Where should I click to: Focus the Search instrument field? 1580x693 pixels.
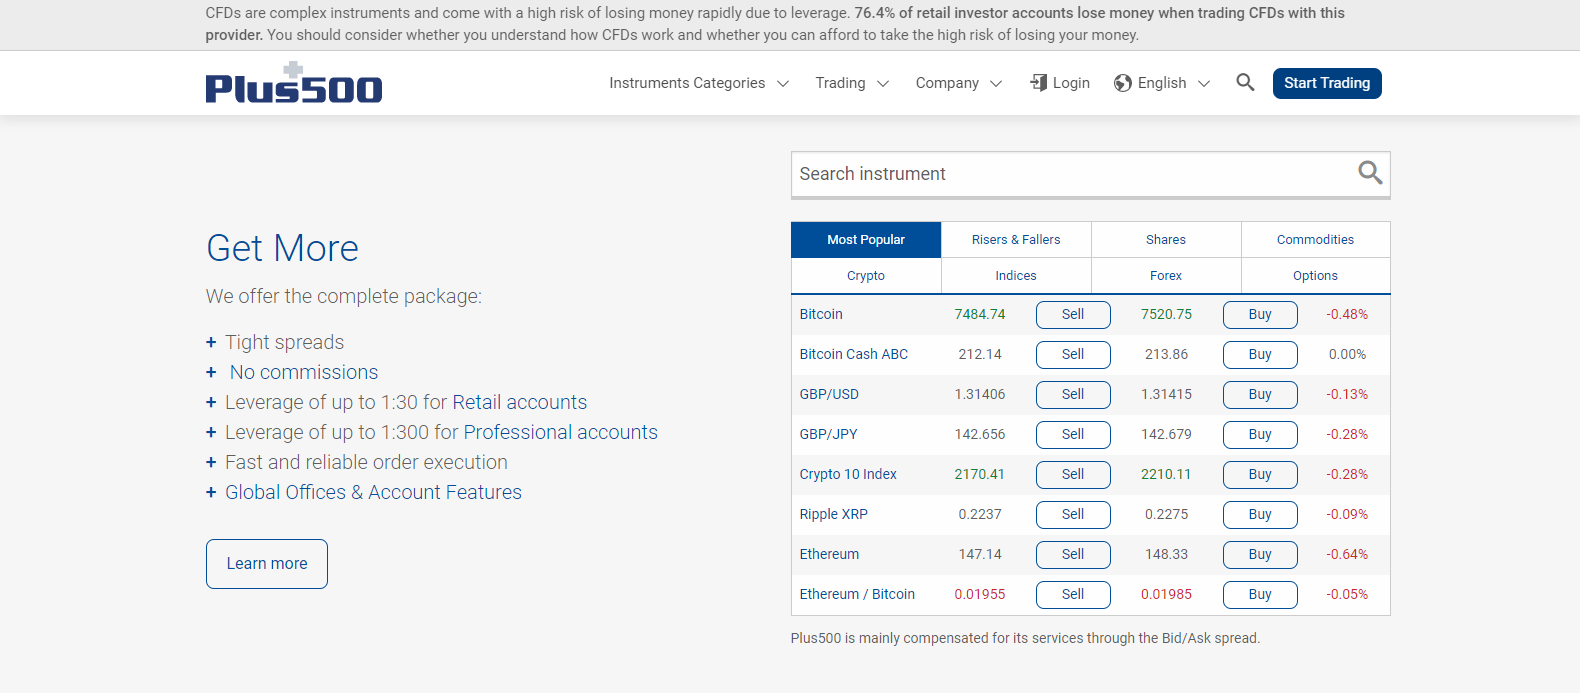1070,174
